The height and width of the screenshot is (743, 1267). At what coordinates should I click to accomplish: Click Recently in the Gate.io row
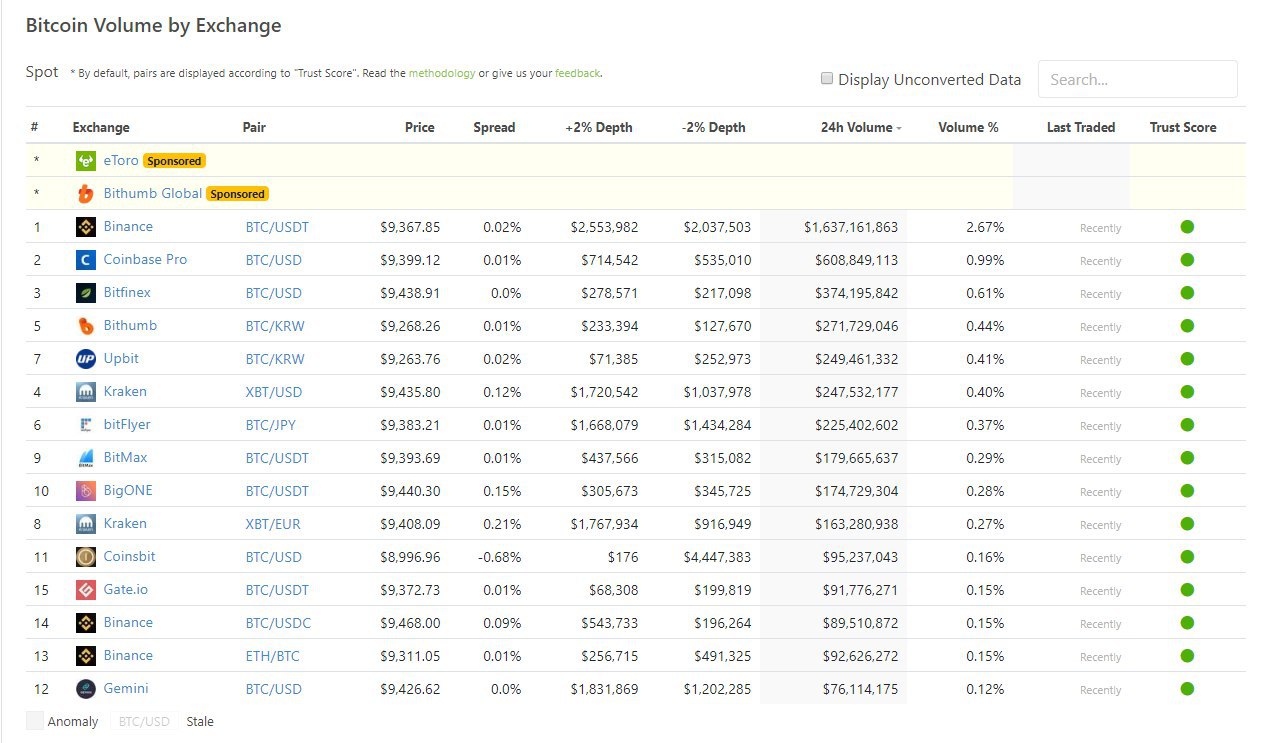[1100, 591]
